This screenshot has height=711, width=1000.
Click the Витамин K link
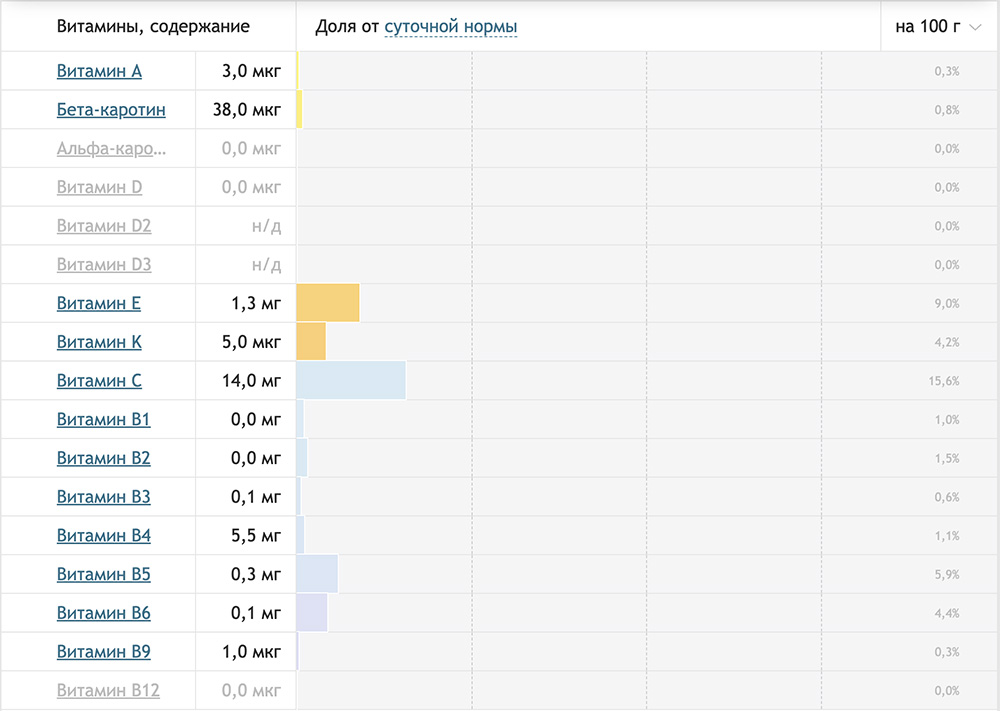99,342
